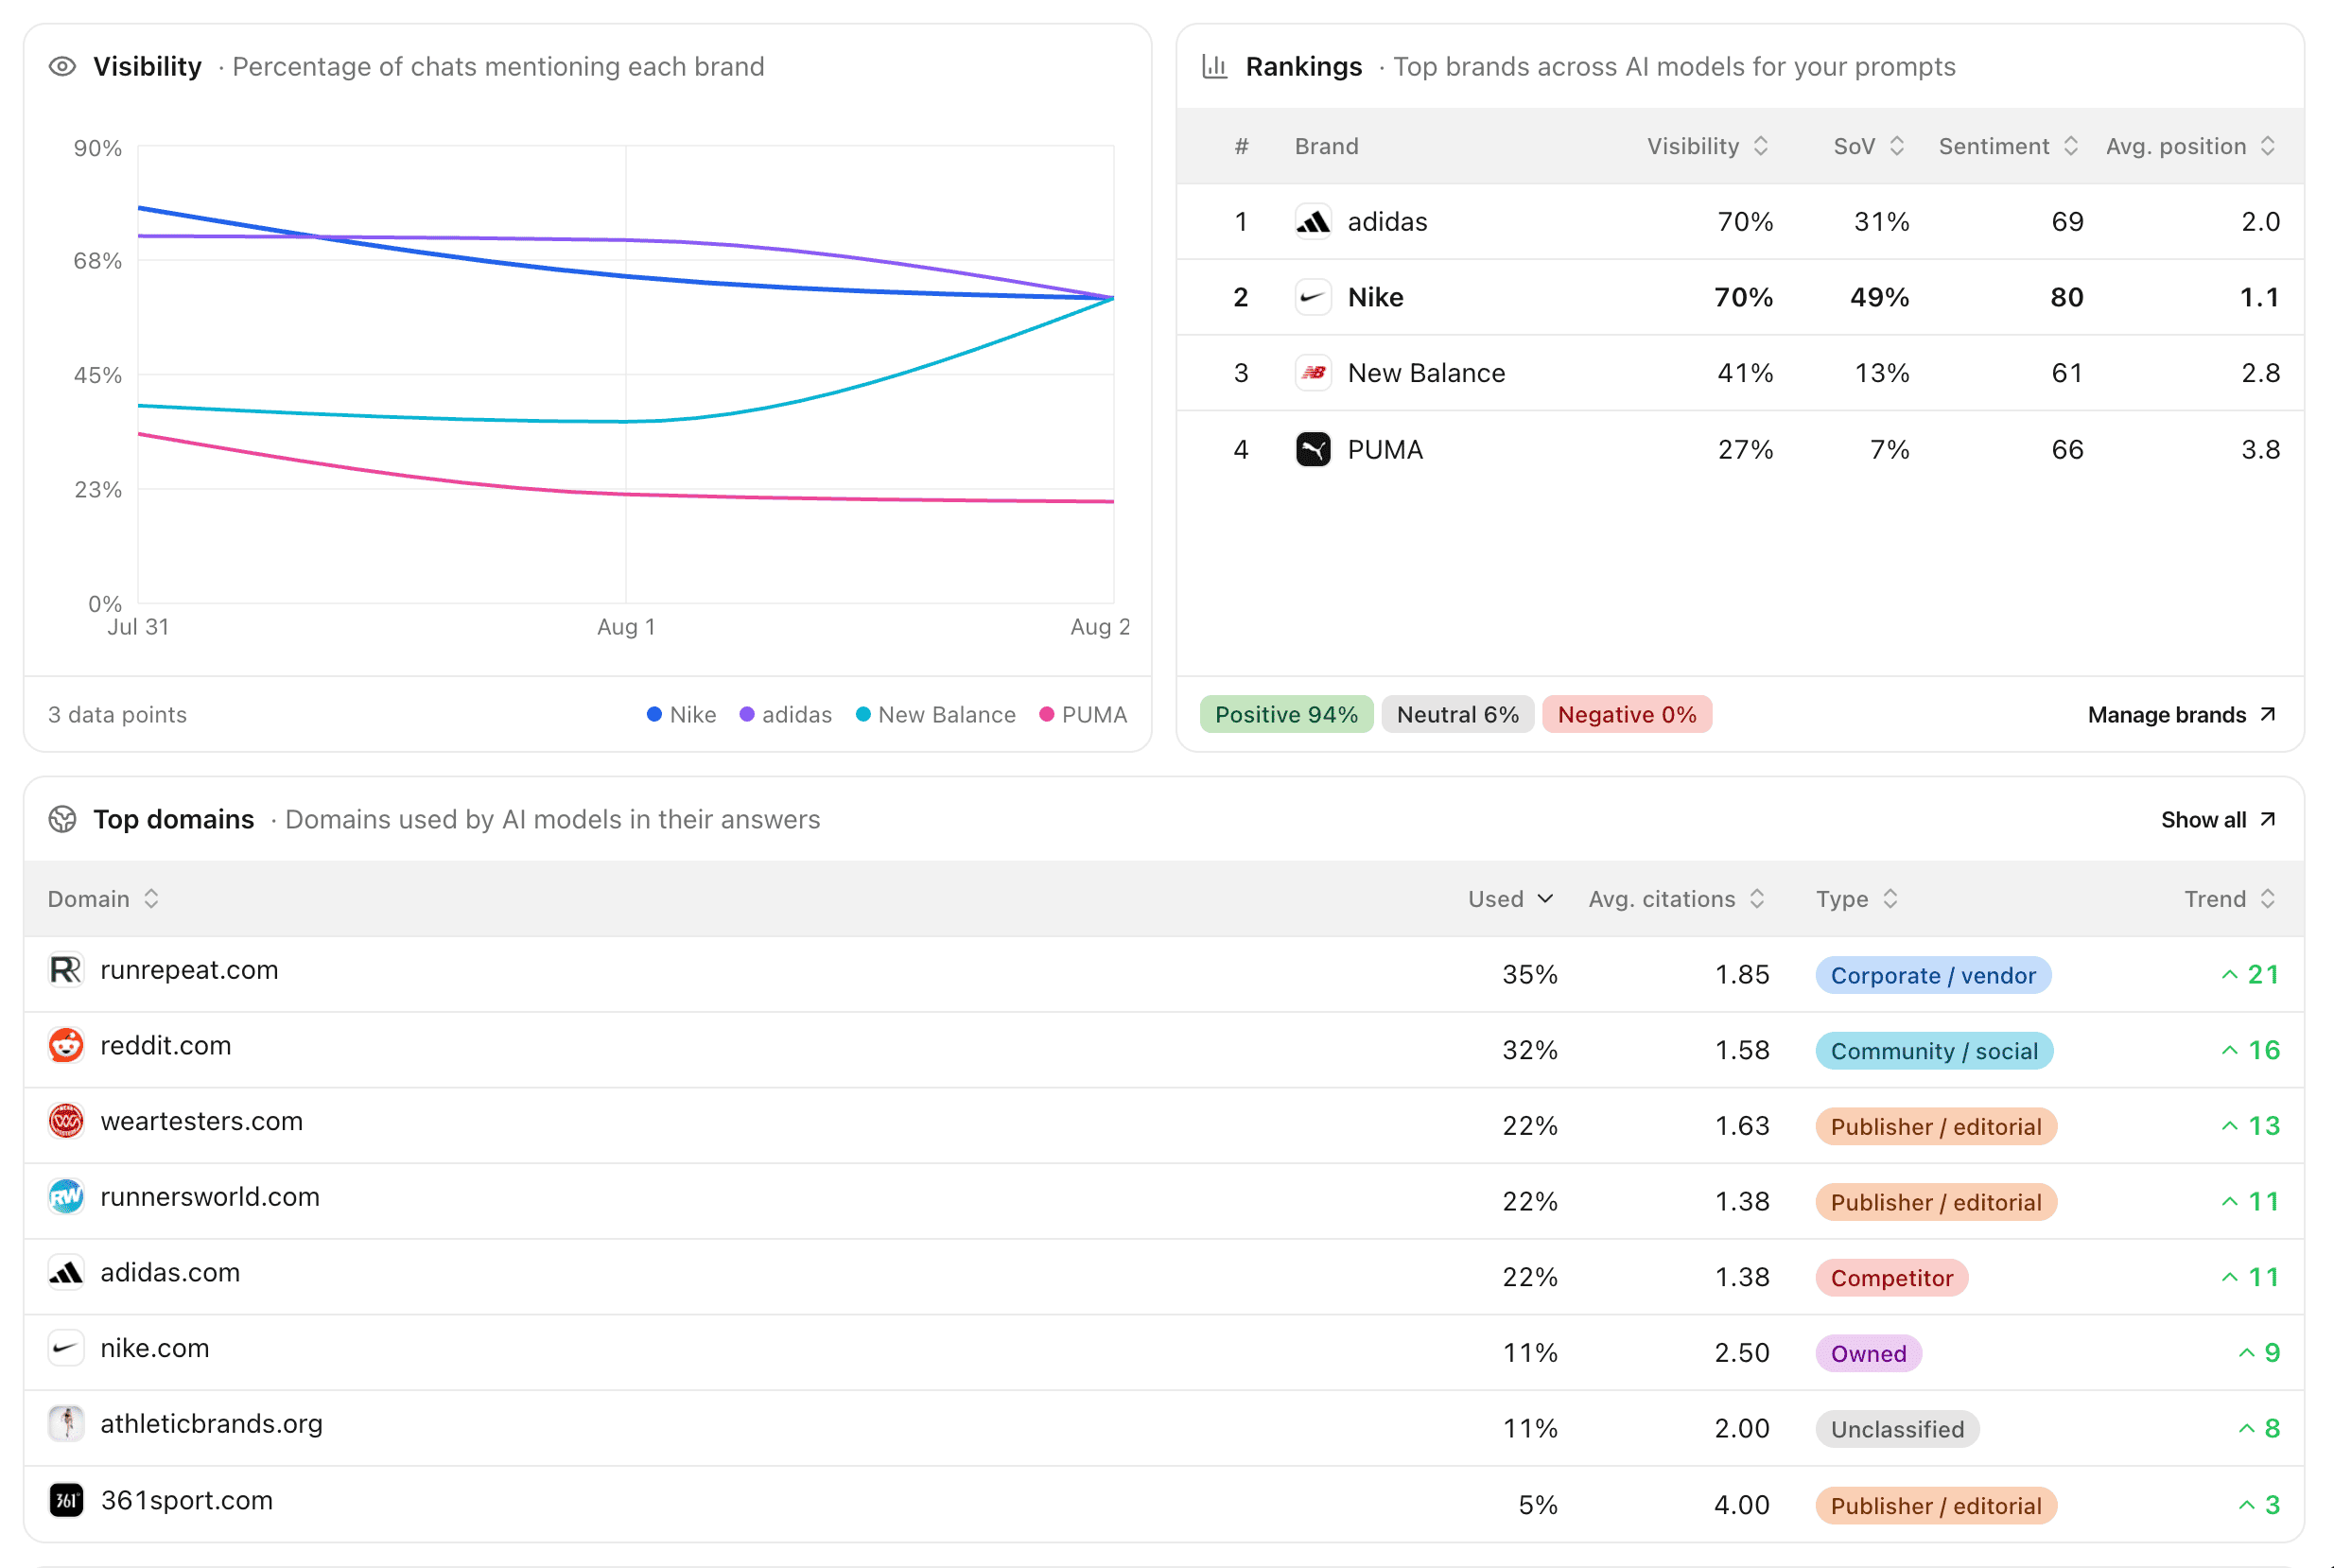Click the nike.com favicon

[66, 1349]
